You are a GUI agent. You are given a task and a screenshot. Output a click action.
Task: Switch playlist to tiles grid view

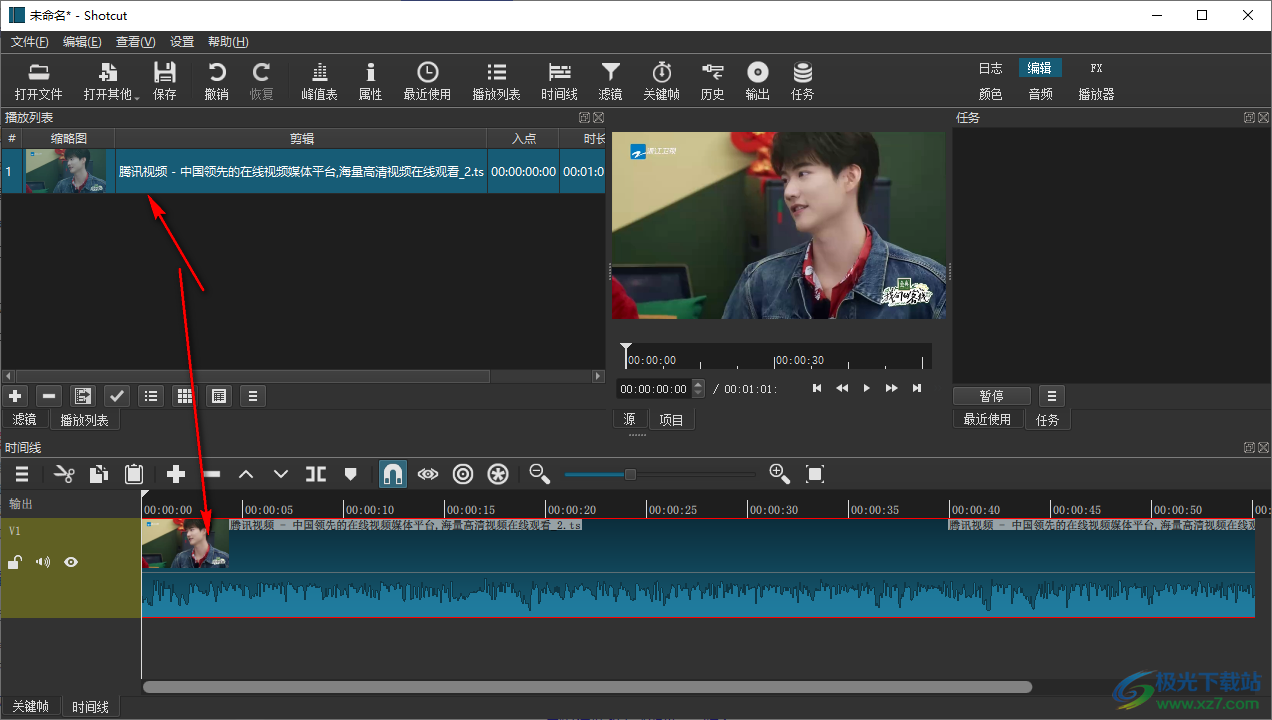pos(185,396)
